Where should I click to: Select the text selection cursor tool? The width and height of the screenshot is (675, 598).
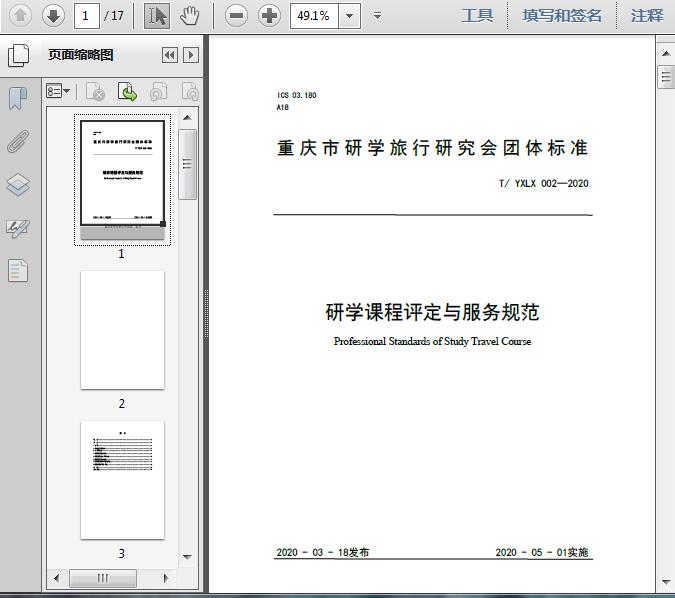point(157,16)
